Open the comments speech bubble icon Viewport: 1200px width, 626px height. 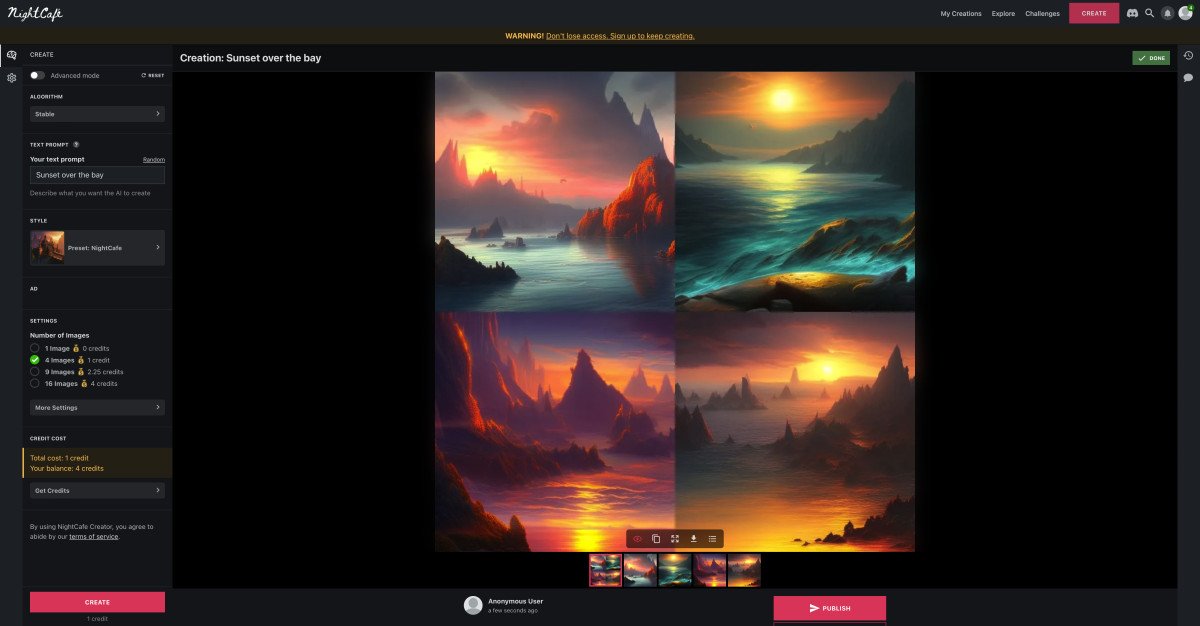click(x=1188, y=77)
